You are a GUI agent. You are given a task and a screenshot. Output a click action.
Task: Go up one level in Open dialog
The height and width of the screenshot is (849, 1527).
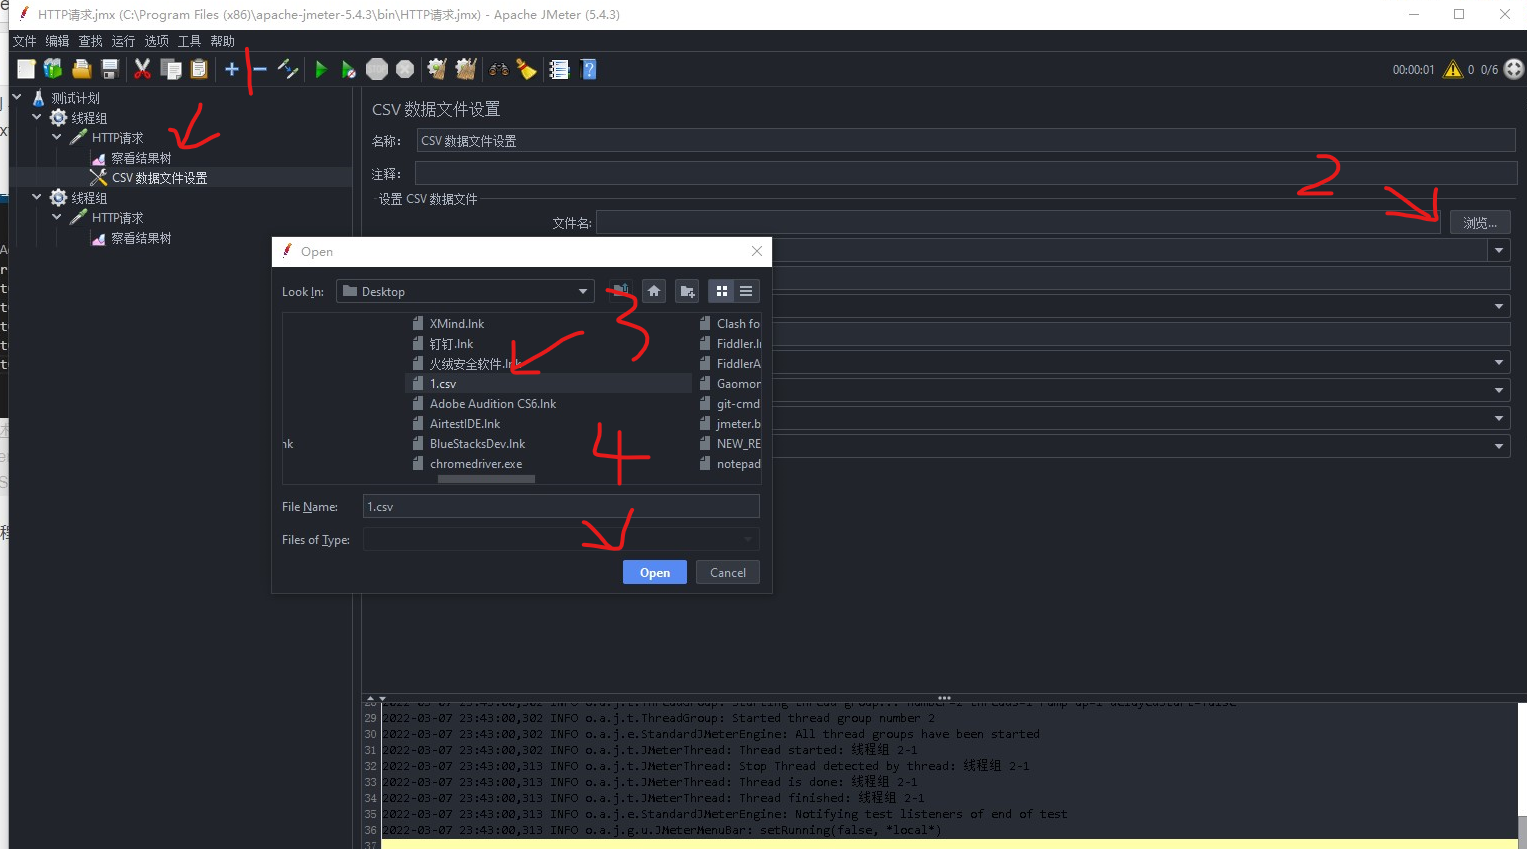point(620,291)
